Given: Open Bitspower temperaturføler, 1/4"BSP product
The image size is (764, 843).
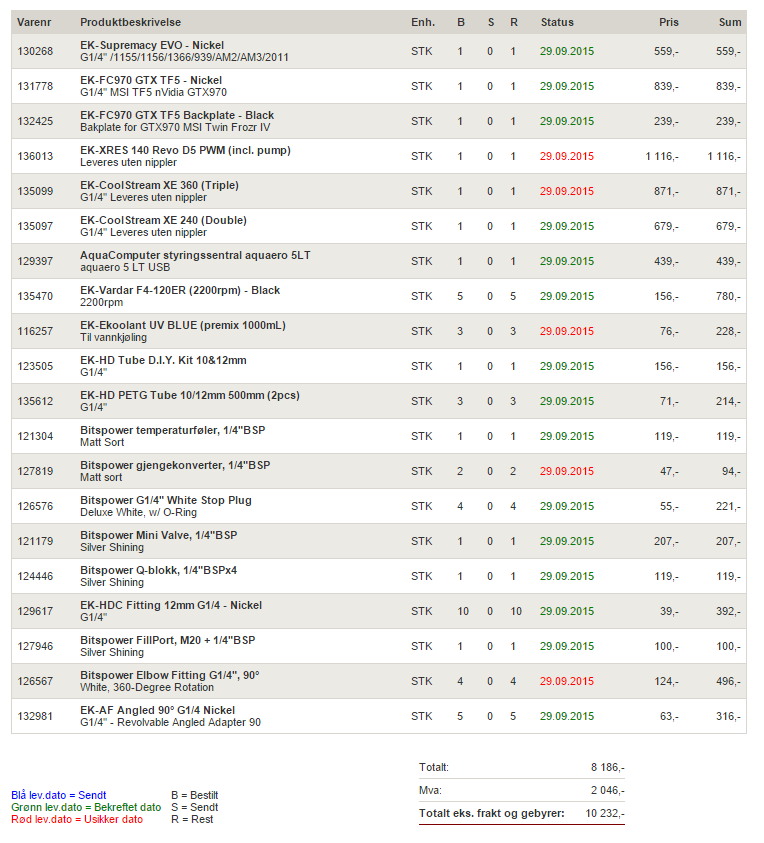Looking at the screenshot, I should [173, 430].
